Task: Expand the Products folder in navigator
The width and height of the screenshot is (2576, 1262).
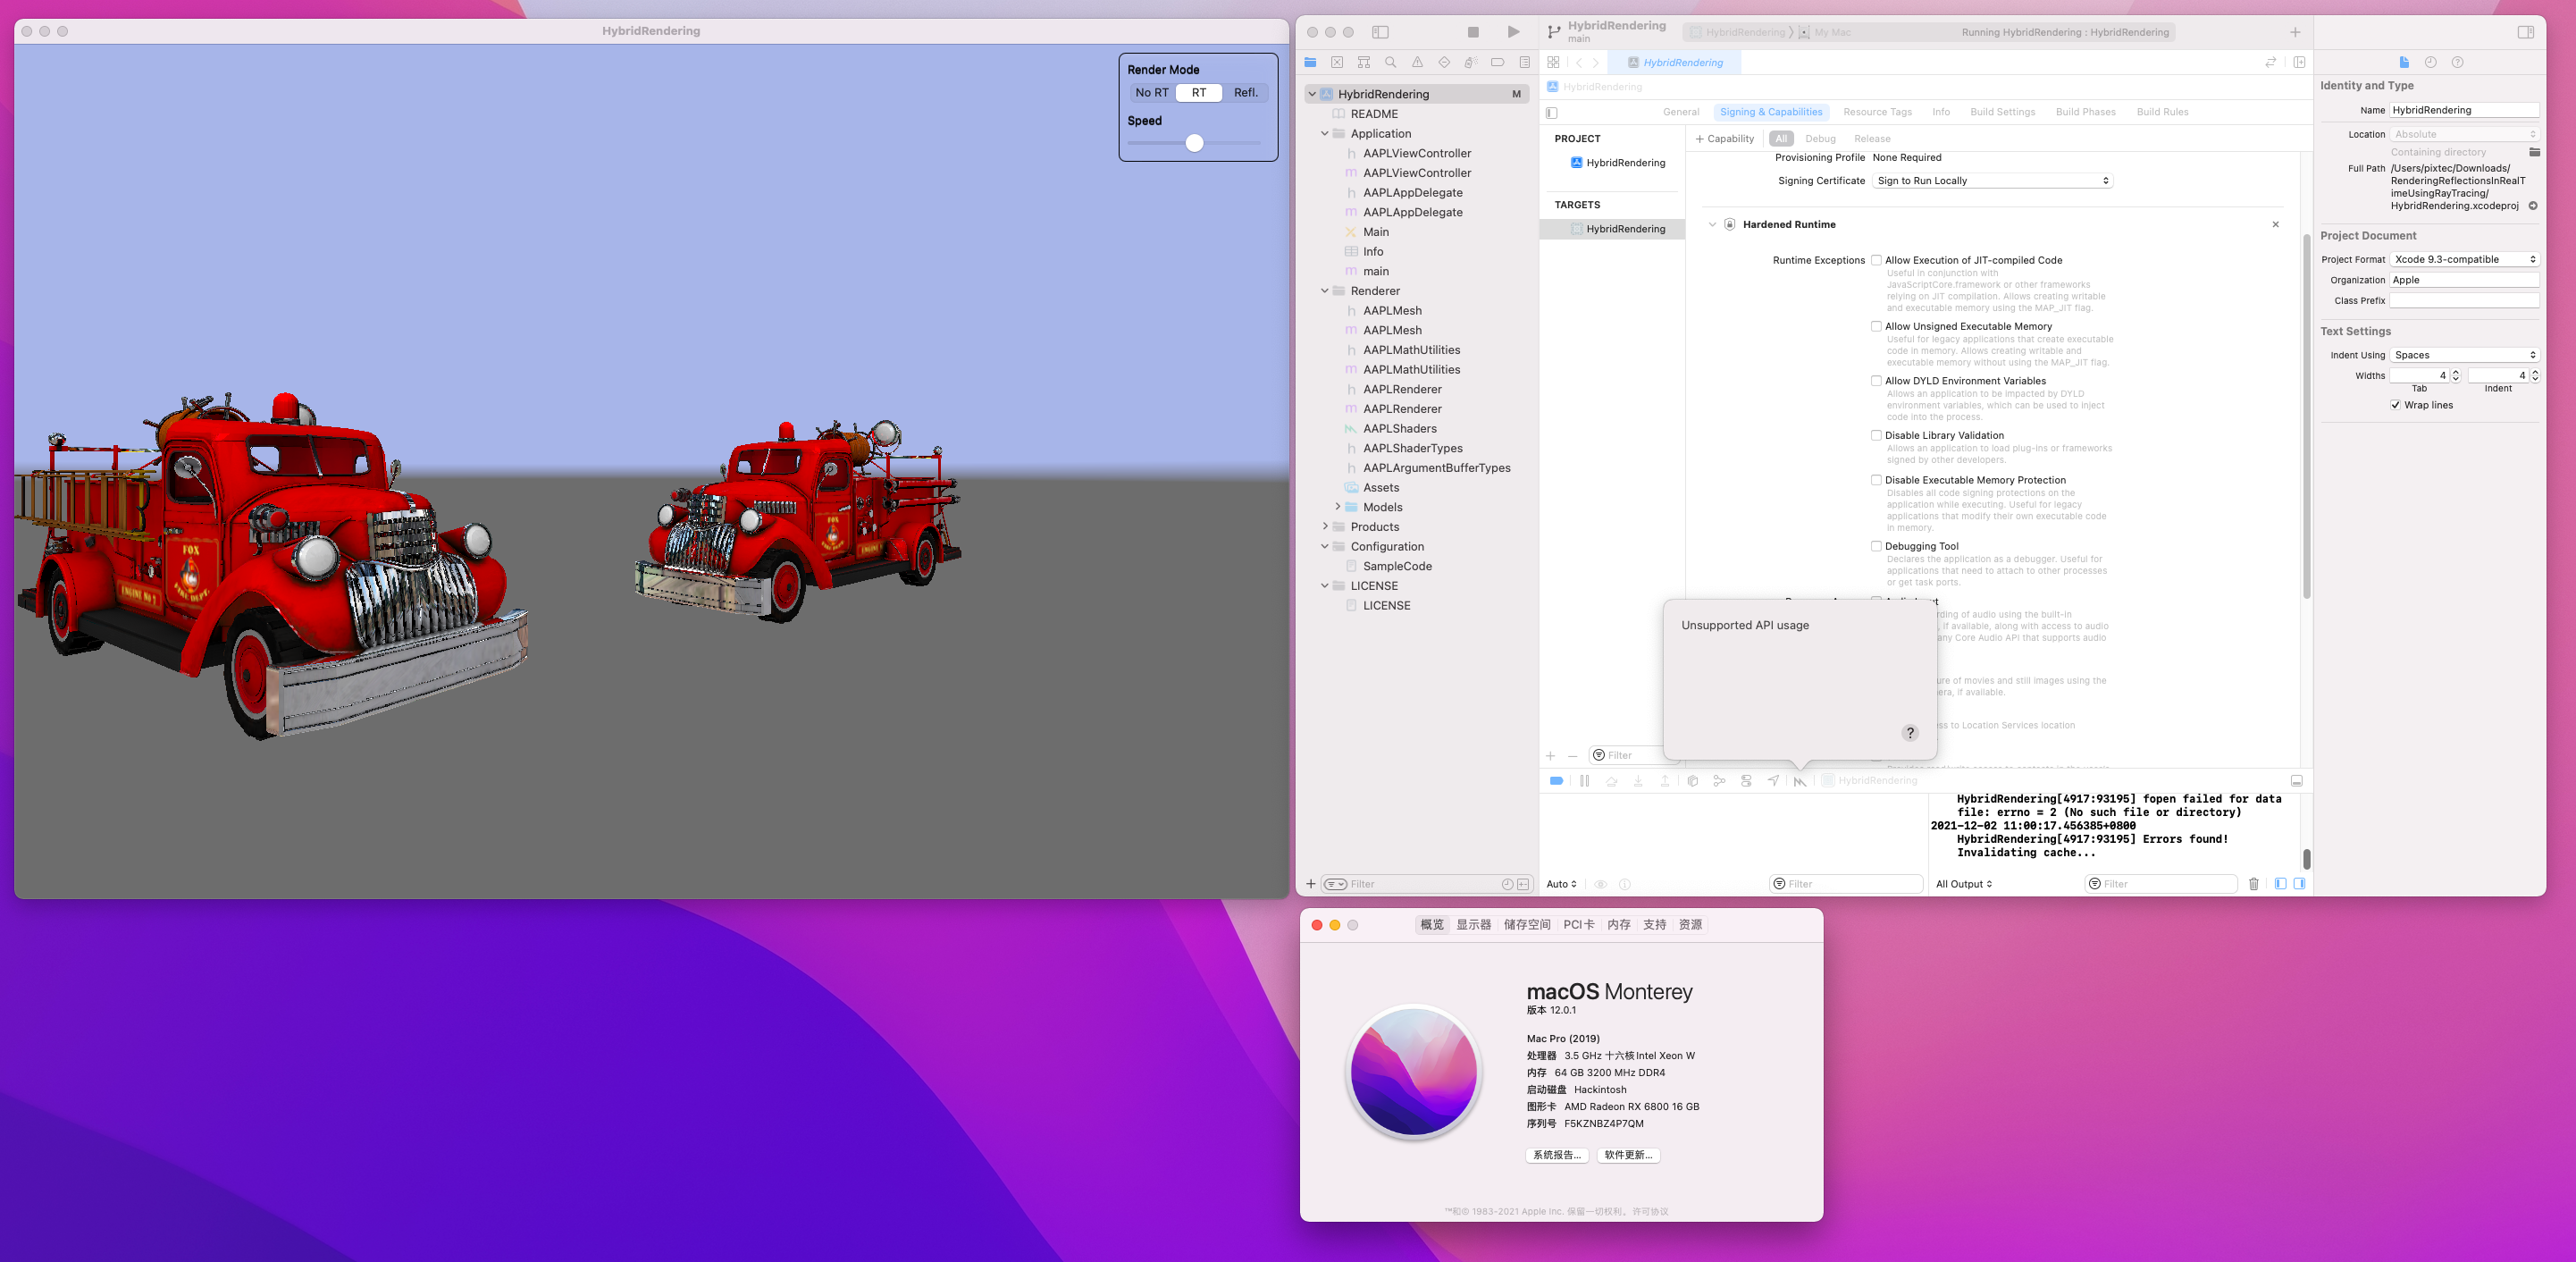Action: 1325,526
